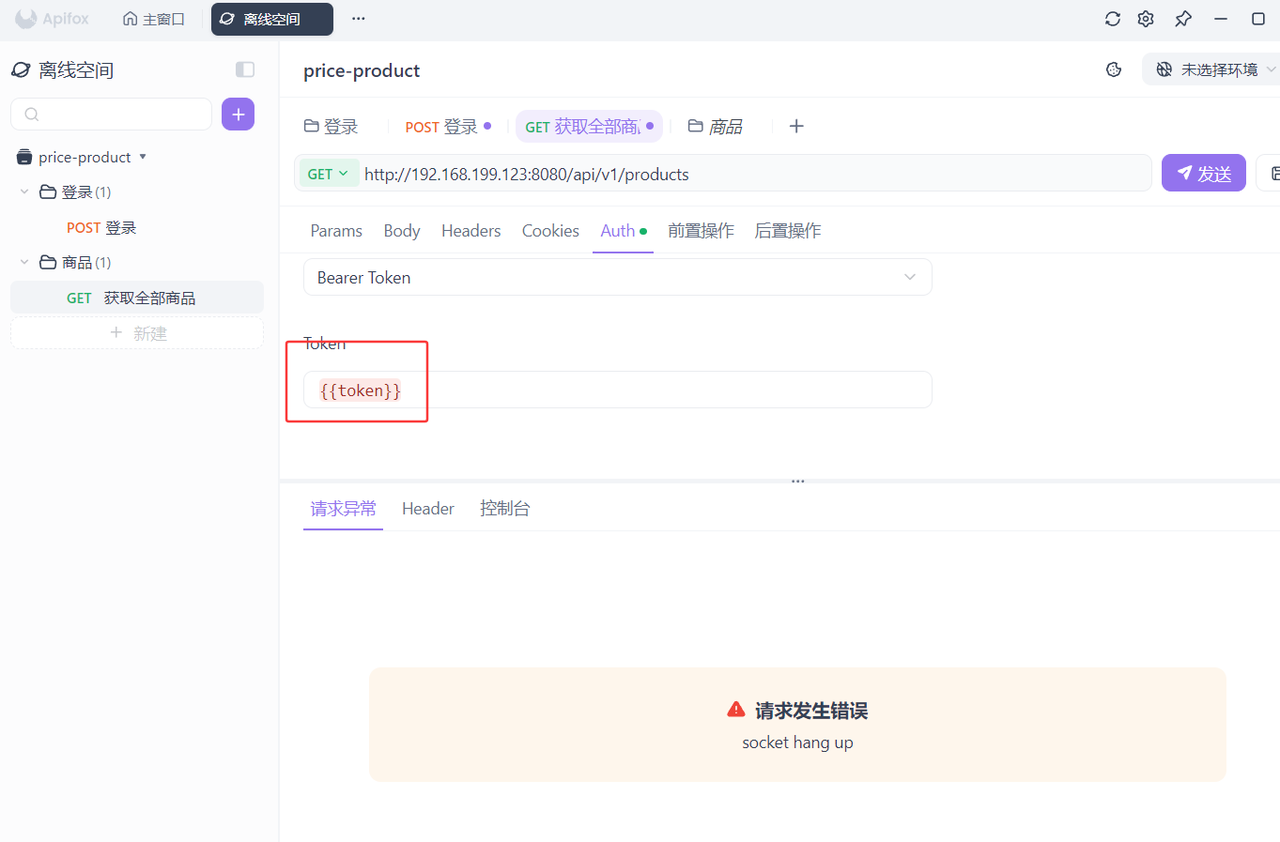Click the 新建 button in sidebar
1280x842 pixels.
(x=137, y=334)
